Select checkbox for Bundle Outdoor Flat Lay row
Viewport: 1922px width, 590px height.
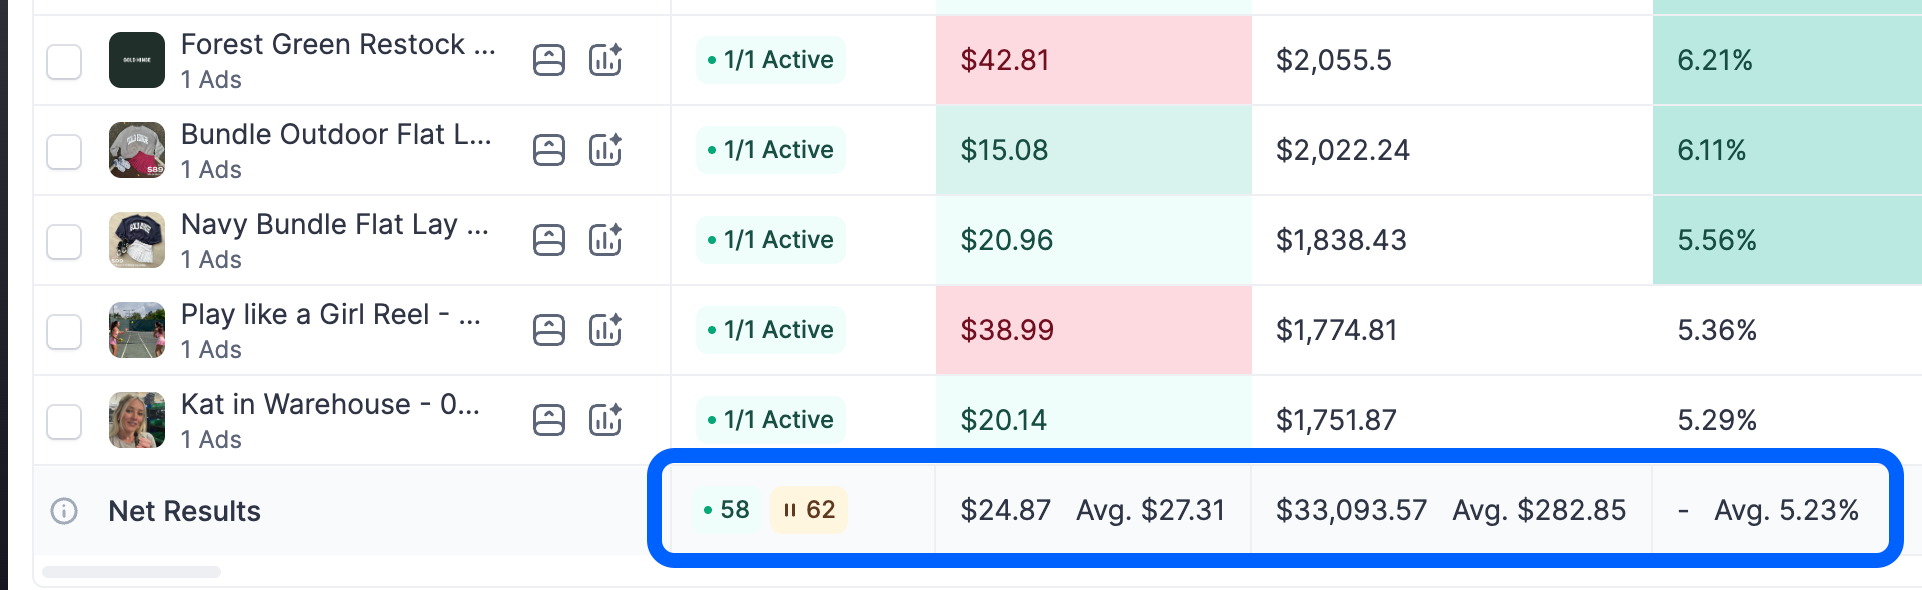point(64,151)
